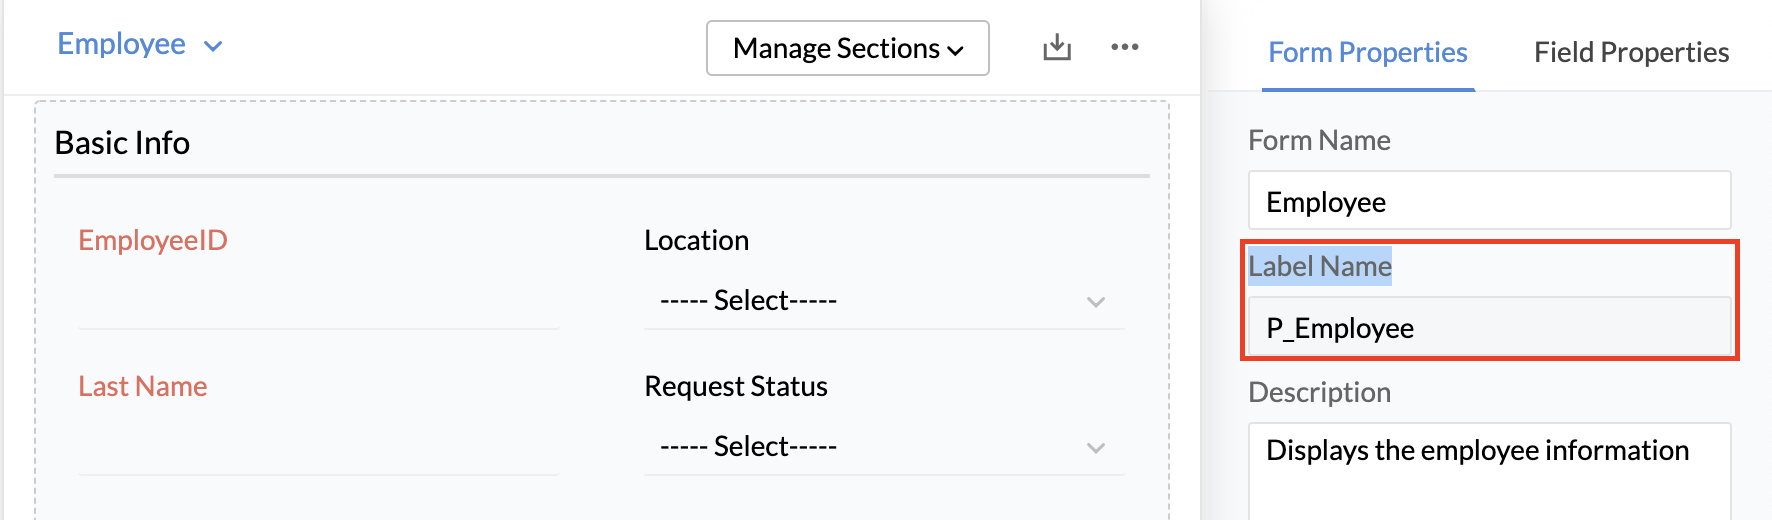Click the Form Name input field
This screenshot has height=520, width=1772.
click(1488, 201)
